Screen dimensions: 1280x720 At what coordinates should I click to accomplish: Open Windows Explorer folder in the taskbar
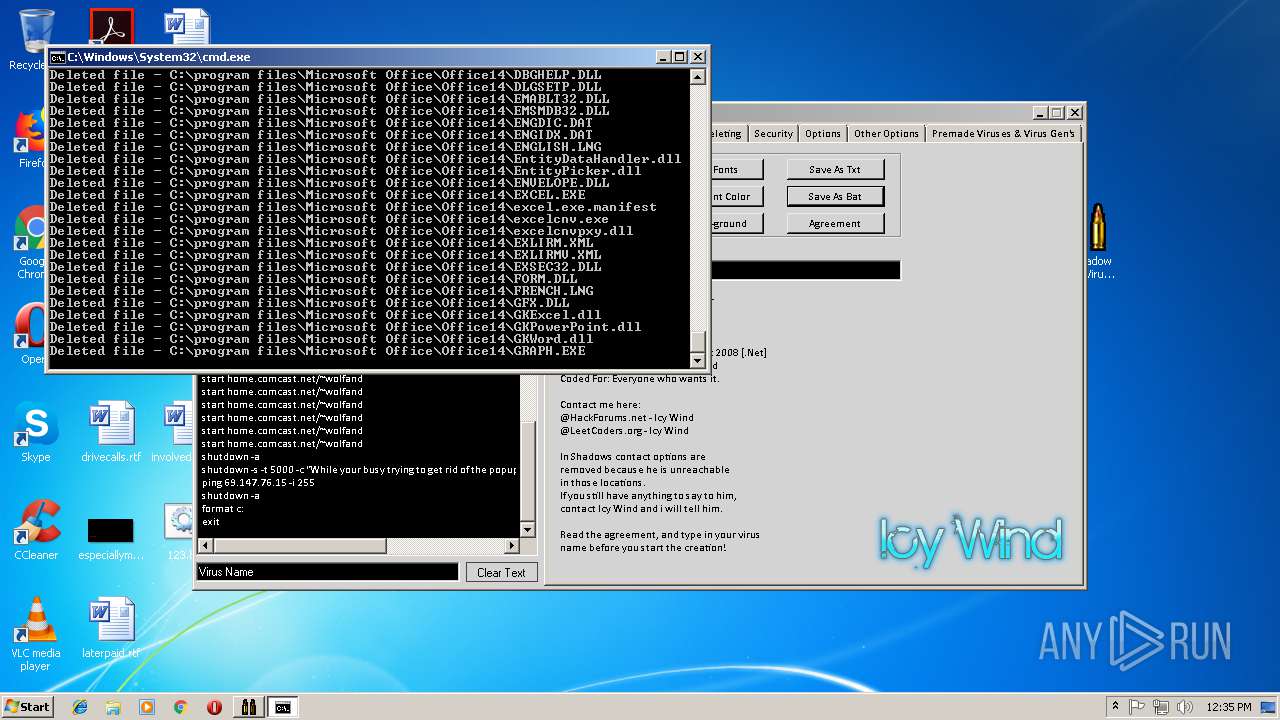coord(113,707)
